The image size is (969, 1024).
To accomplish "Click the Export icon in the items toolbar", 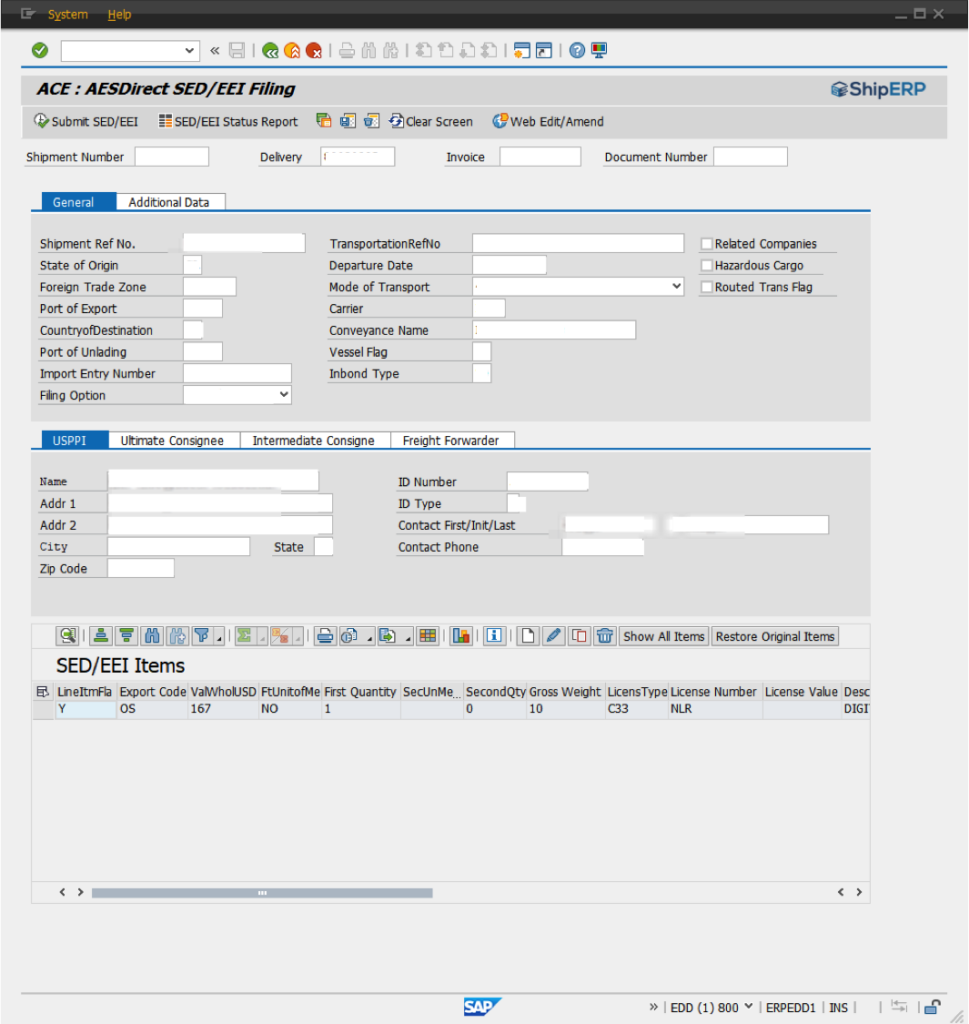I will (387, 636).
